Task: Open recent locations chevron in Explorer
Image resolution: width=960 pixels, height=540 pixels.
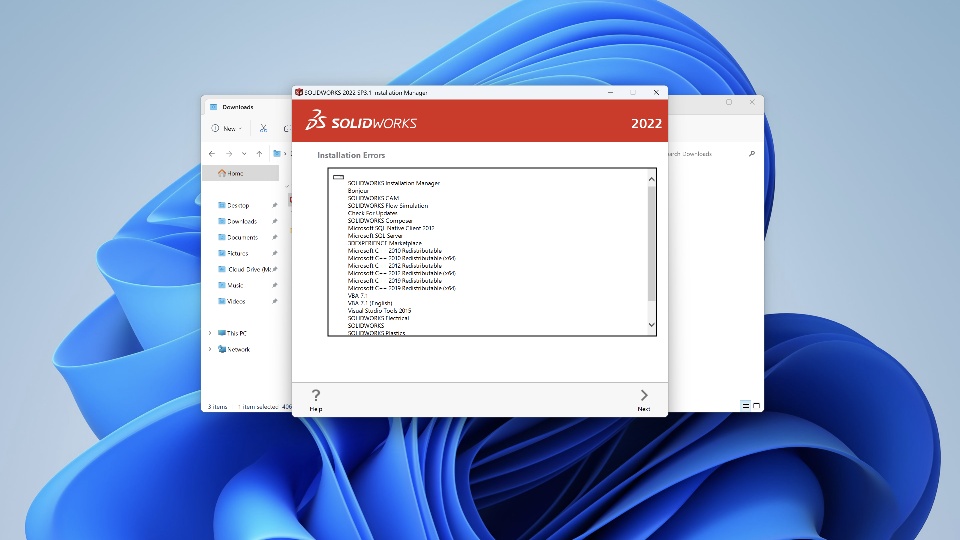Action: [x=244, y=154]
